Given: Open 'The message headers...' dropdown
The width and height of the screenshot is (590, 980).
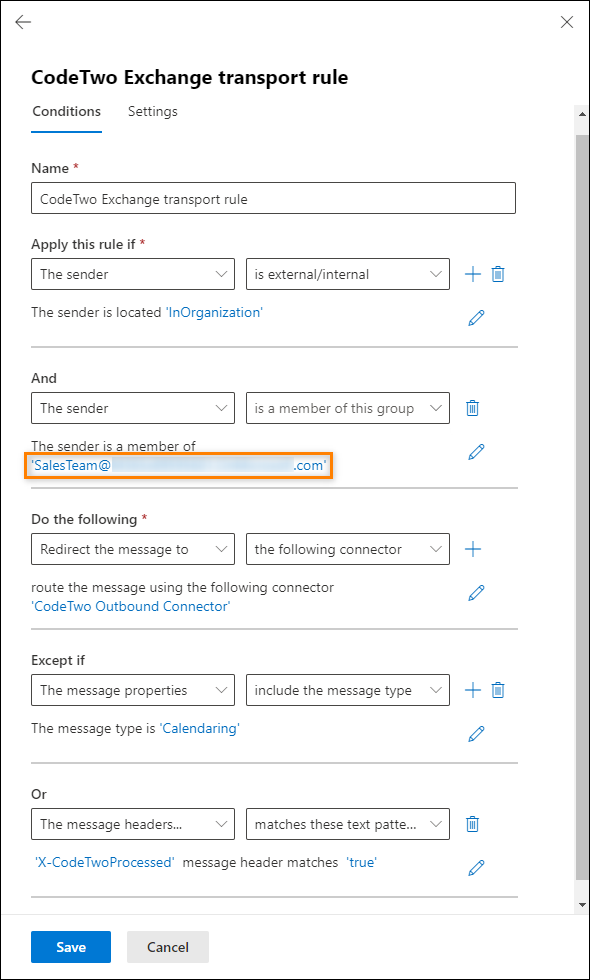Looking at the screenshot, I should [x=133, y=824].
